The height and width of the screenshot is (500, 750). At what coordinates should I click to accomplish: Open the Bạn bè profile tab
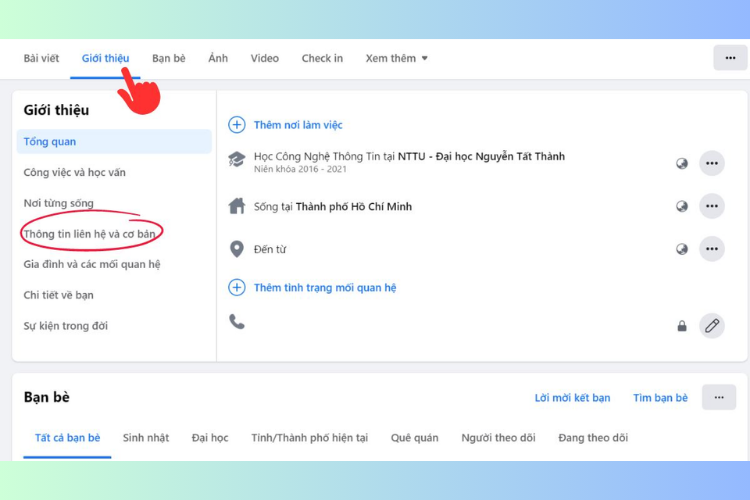coord(168,58)
